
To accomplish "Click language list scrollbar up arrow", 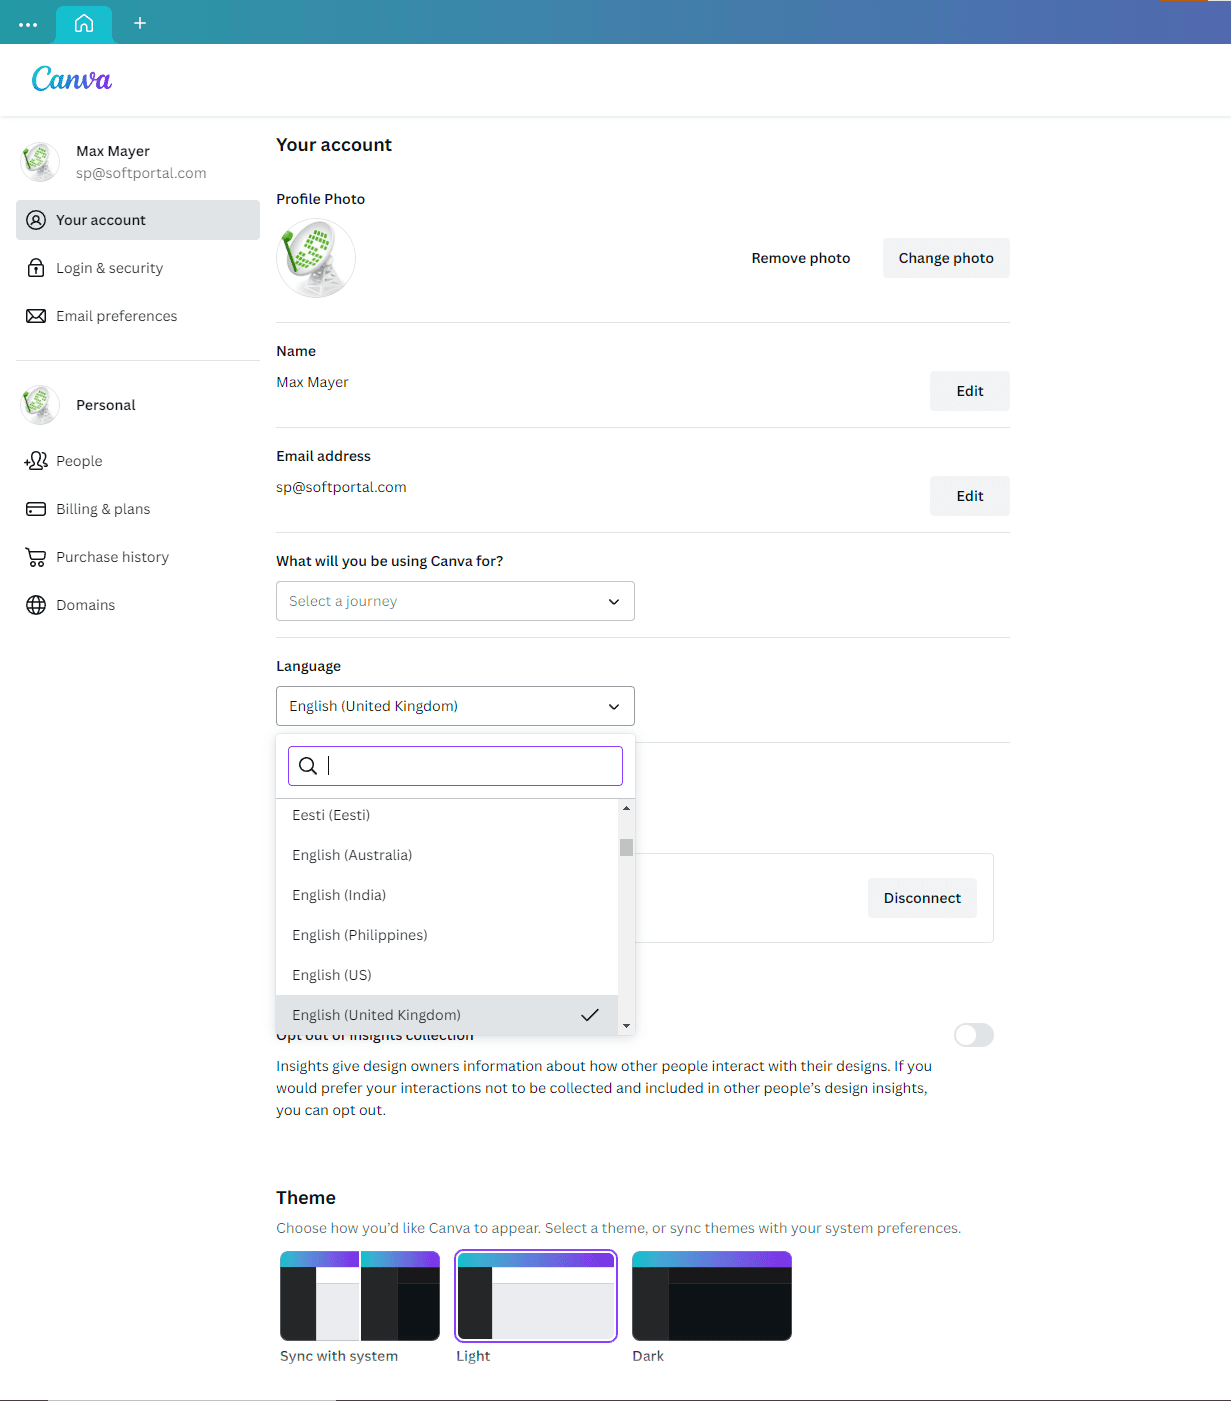I will coord(626,808).
